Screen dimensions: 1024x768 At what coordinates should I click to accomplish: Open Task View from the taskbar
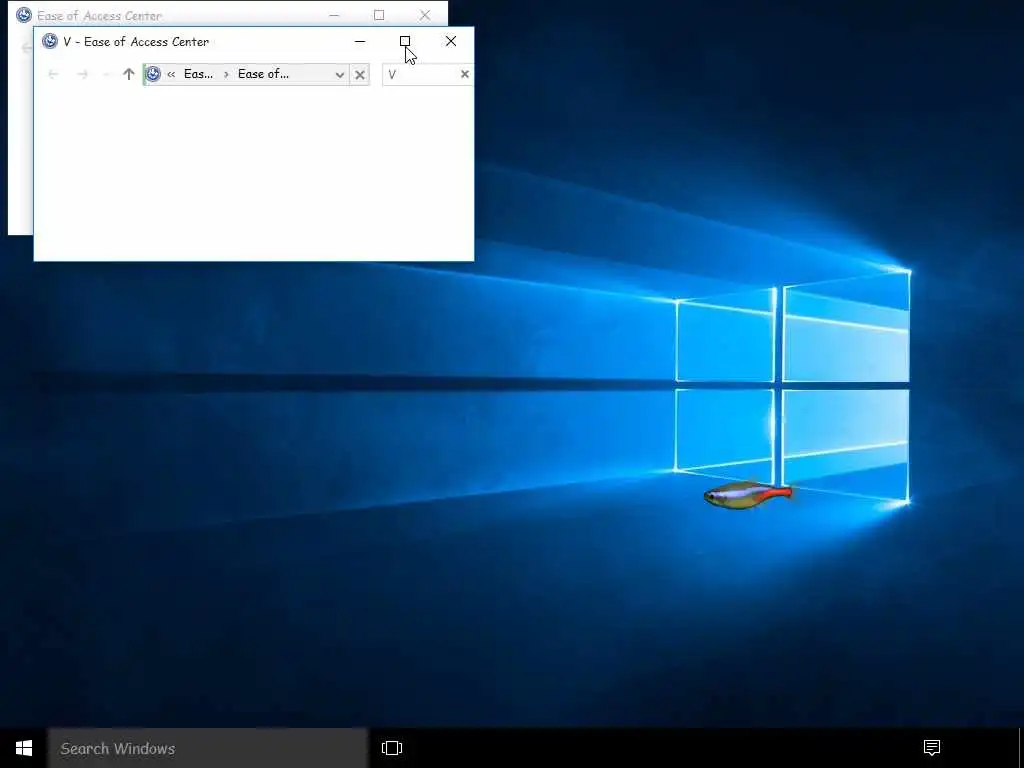point(392,748)
